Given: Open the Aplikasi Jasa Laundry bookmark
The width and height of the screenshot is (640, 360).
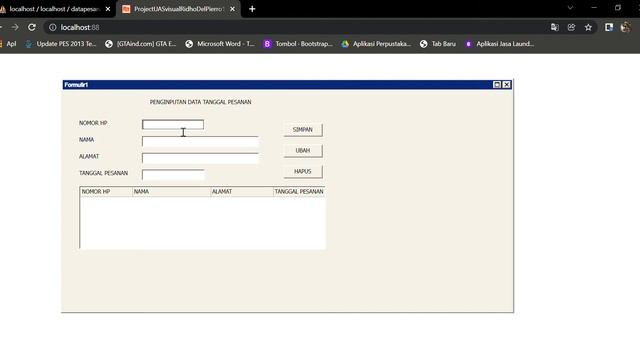Looking at the screenshot, I should (500, 44).
